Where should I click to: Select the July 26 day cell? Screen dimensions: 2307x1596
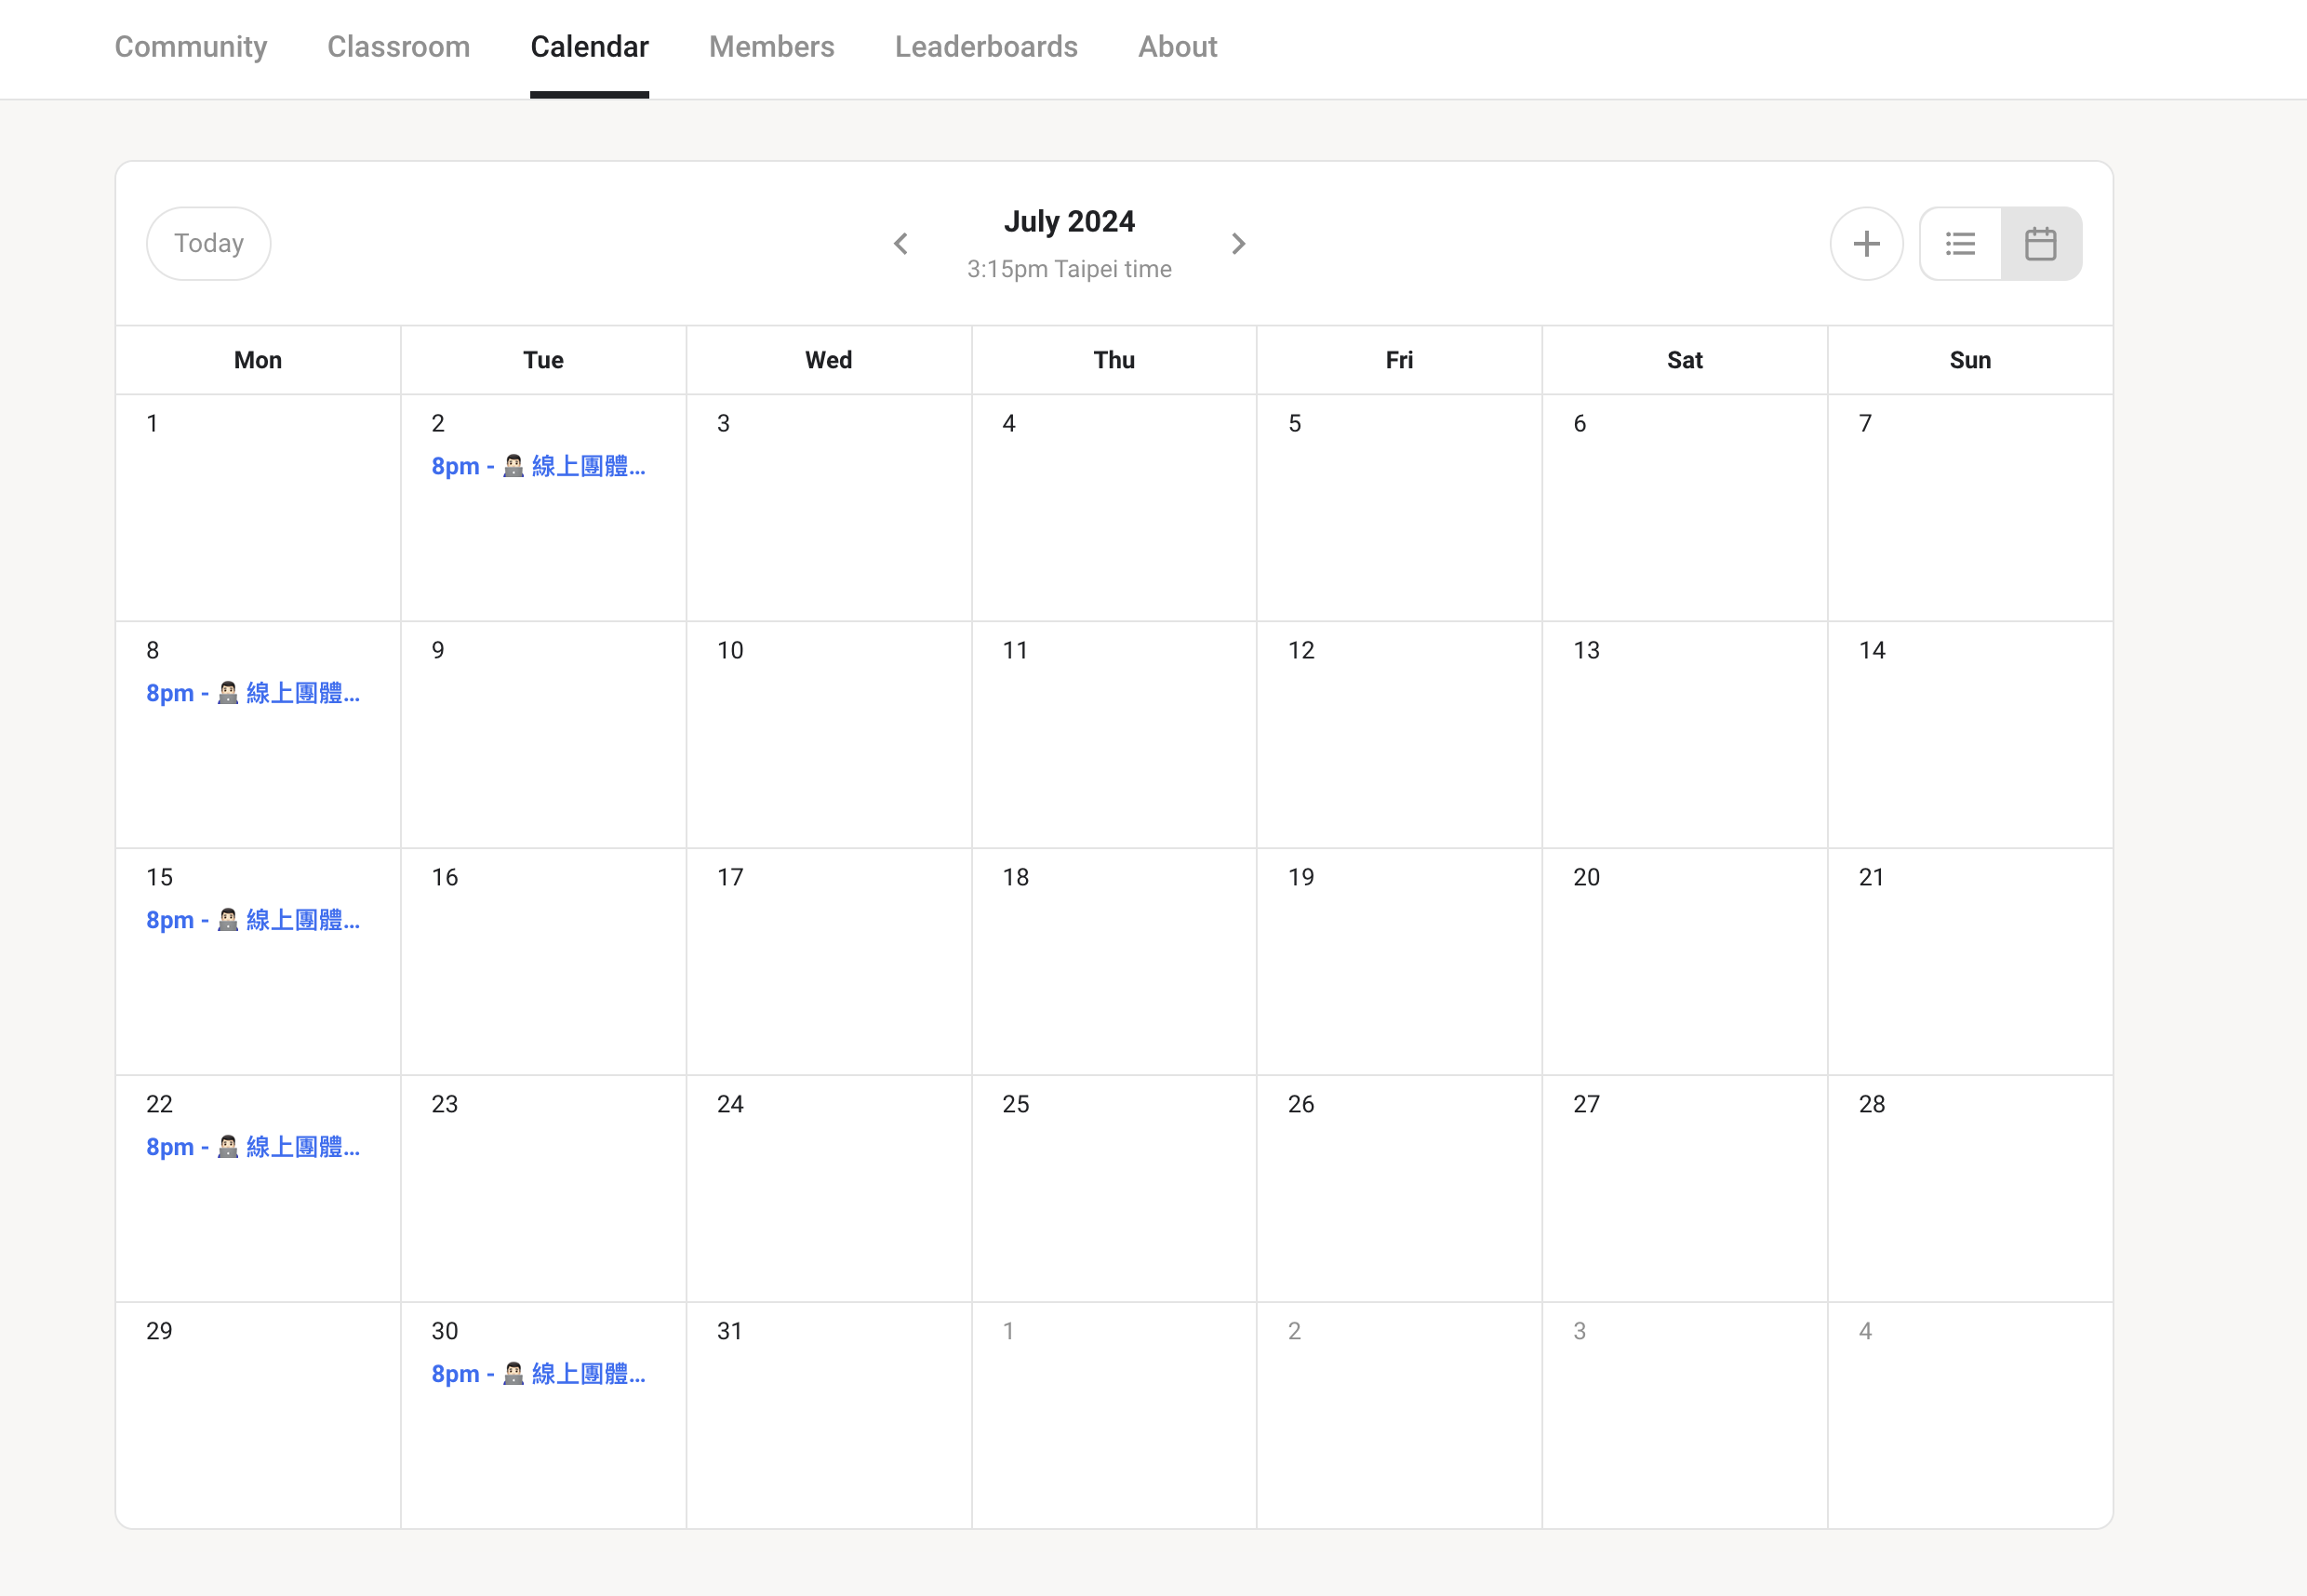[1399, 1188]
